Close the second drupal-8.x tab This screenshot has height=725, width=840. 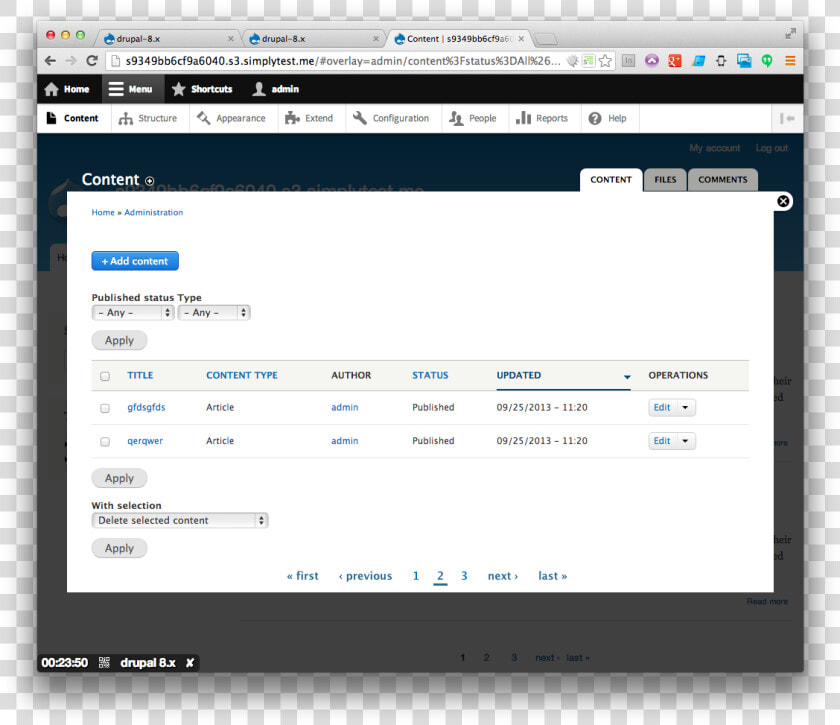(x=376, y=39)
